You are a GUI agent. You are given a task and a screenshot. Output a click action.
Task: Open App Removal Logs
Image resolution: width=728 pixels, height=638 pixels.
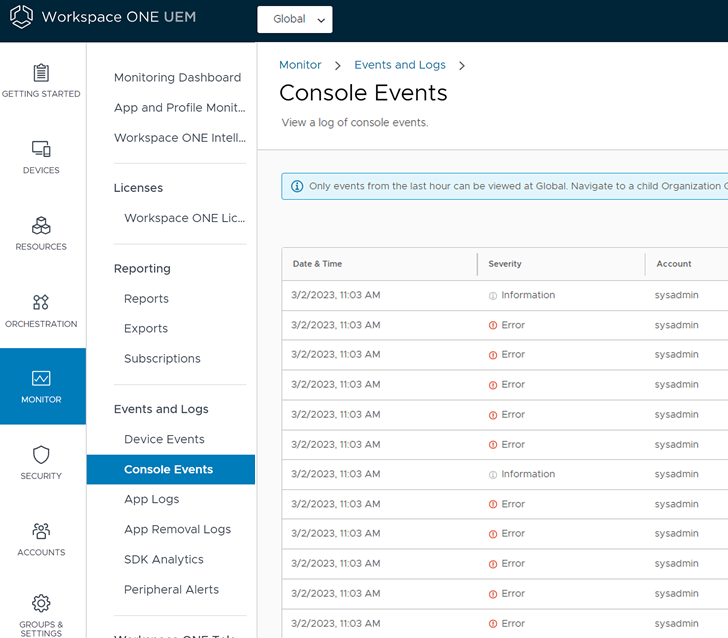177,529
